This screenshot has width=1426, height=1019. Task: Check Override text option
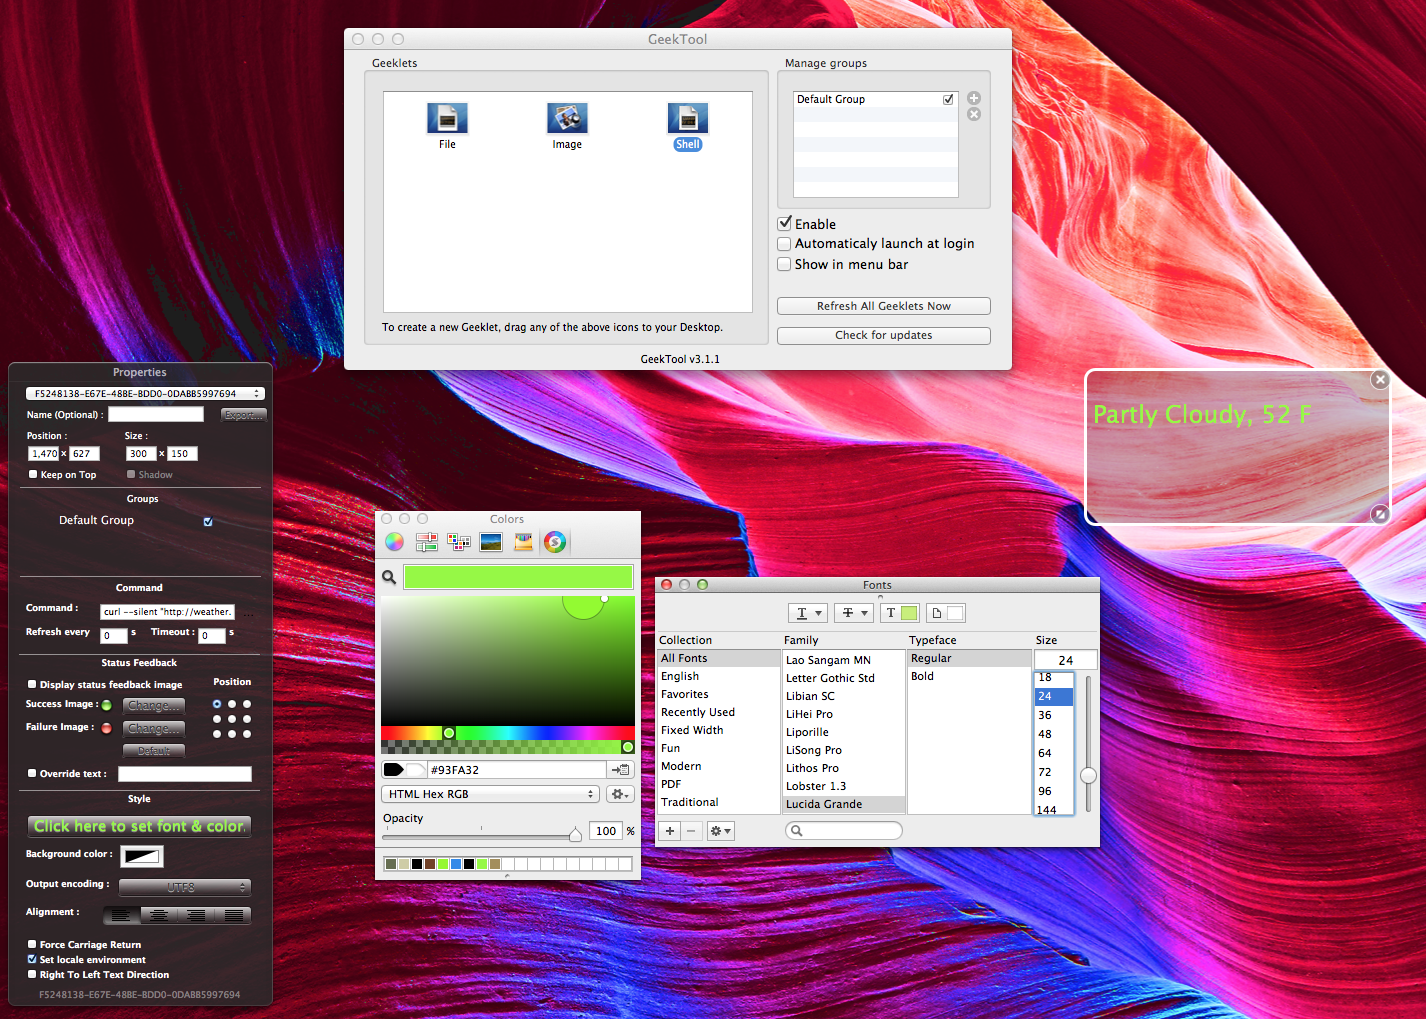32,773
